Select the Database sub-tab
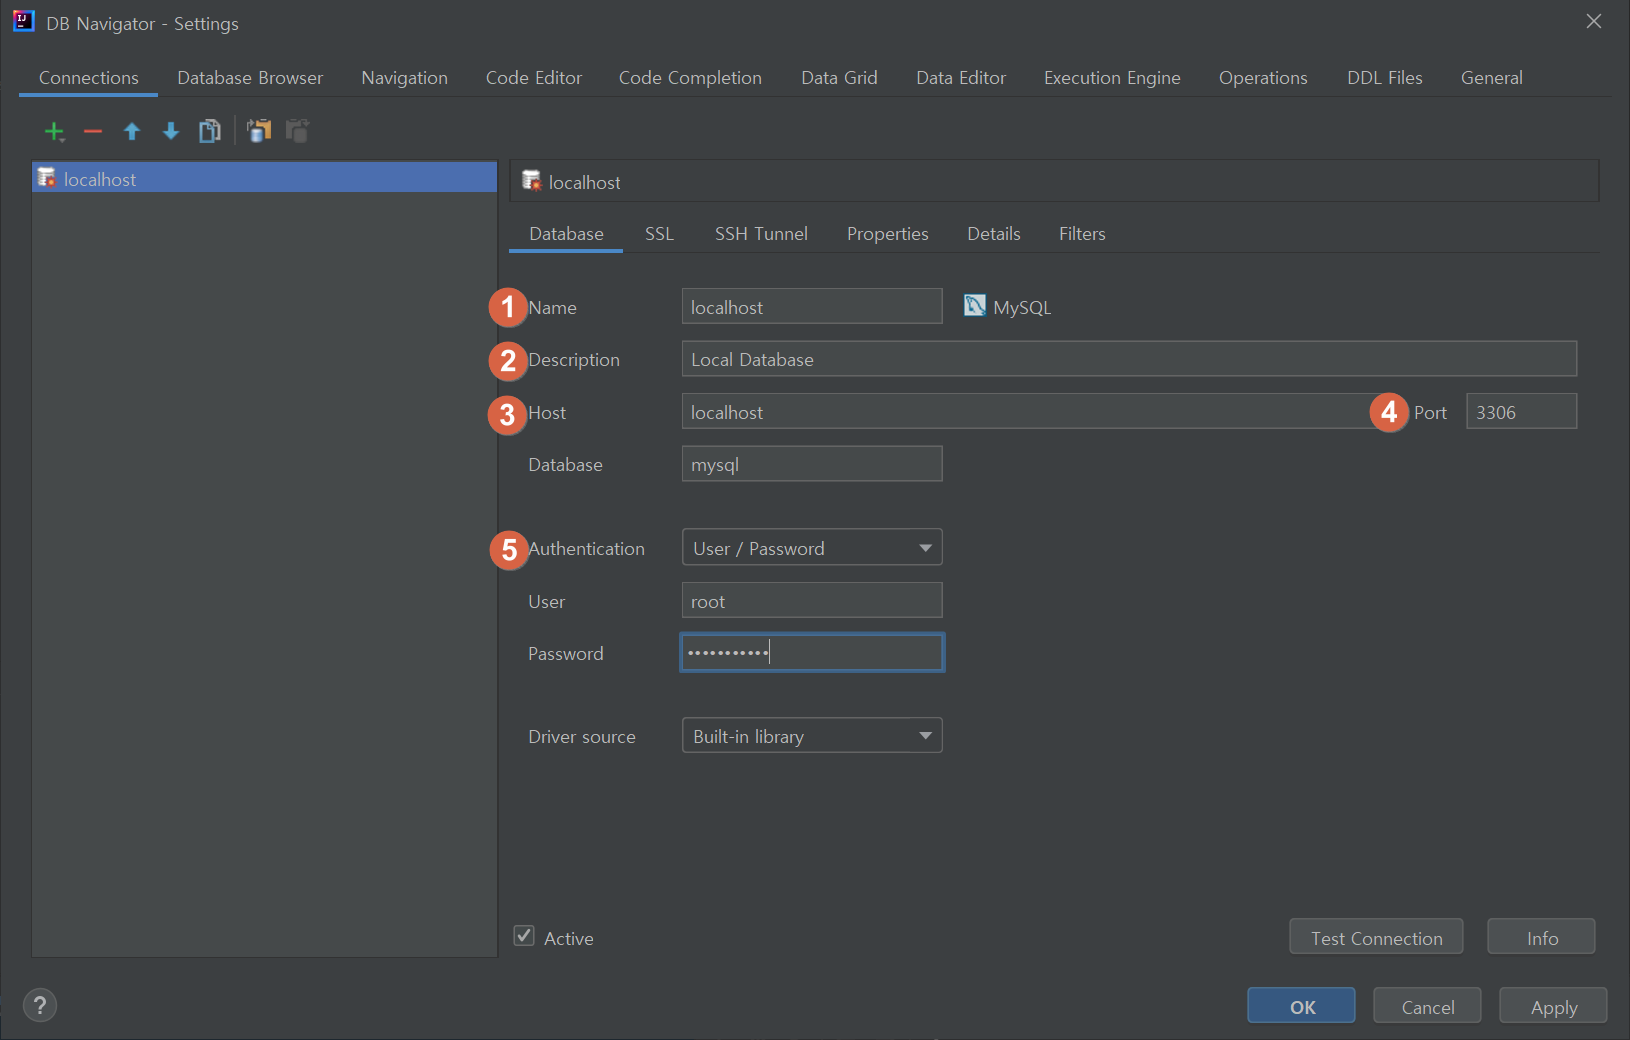Screen dimensions: 1630x1040 tap(566, 234)
